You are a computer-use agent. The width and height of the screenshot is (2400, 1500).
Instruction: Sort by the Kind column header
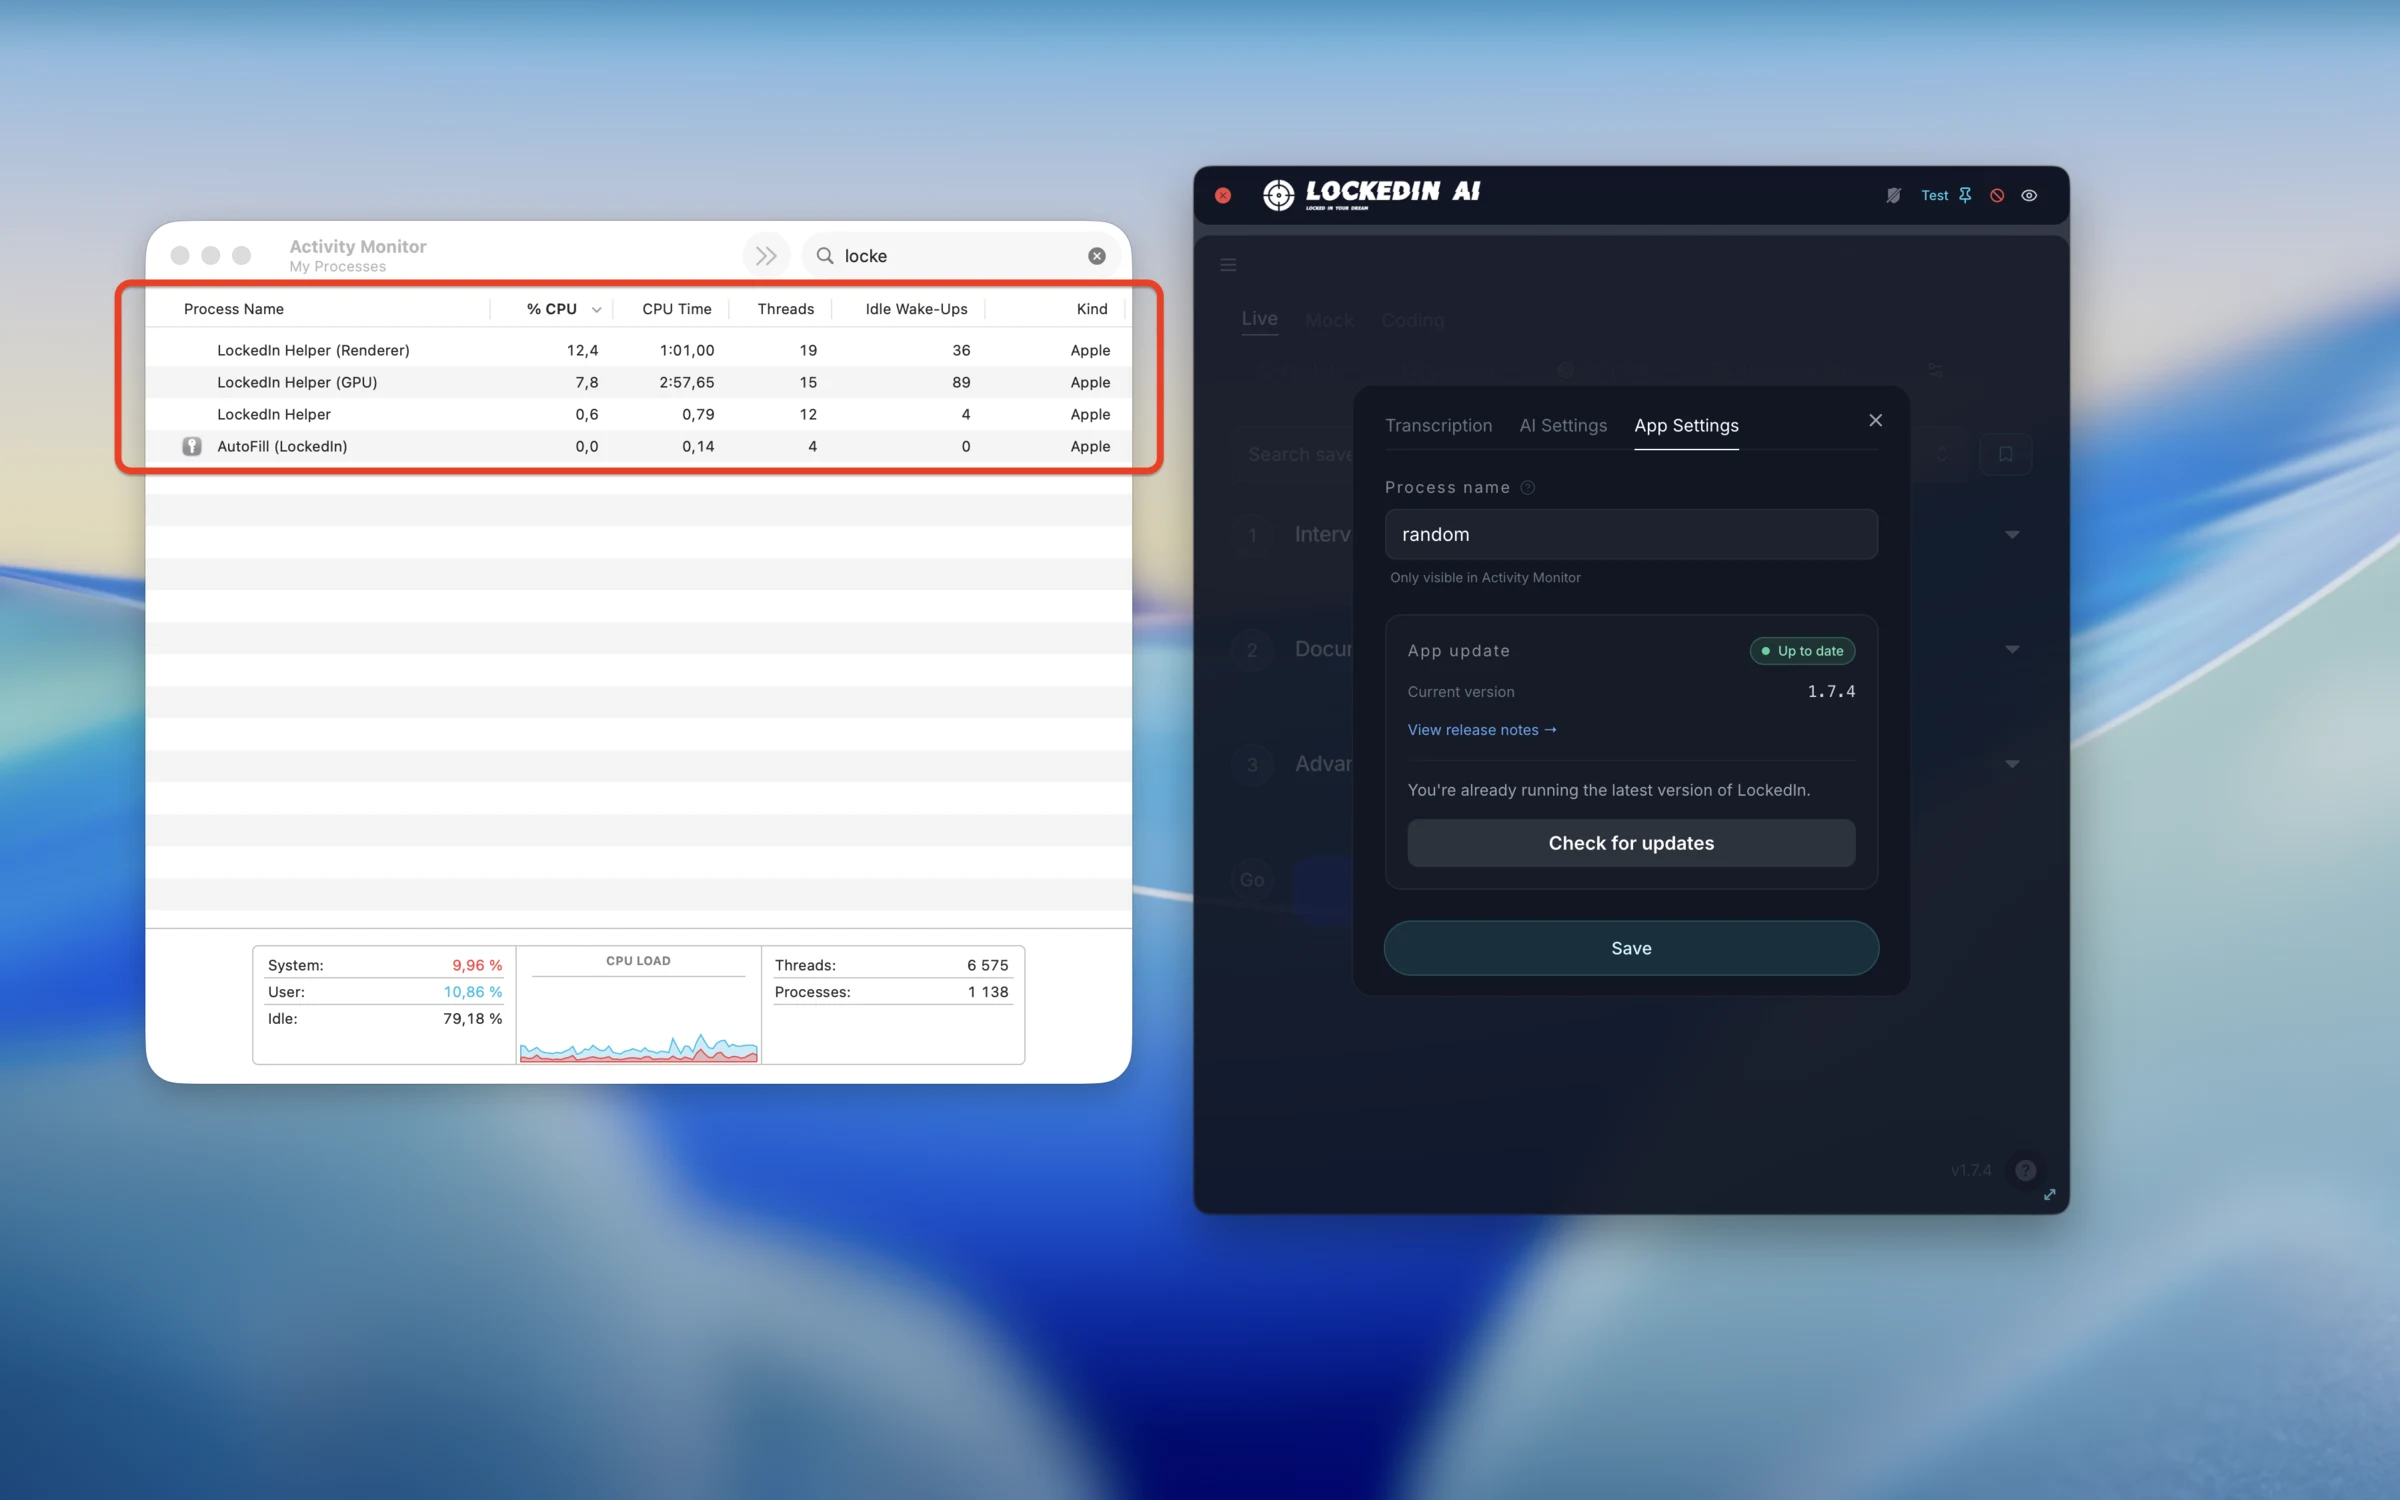tap(1092, 309)
